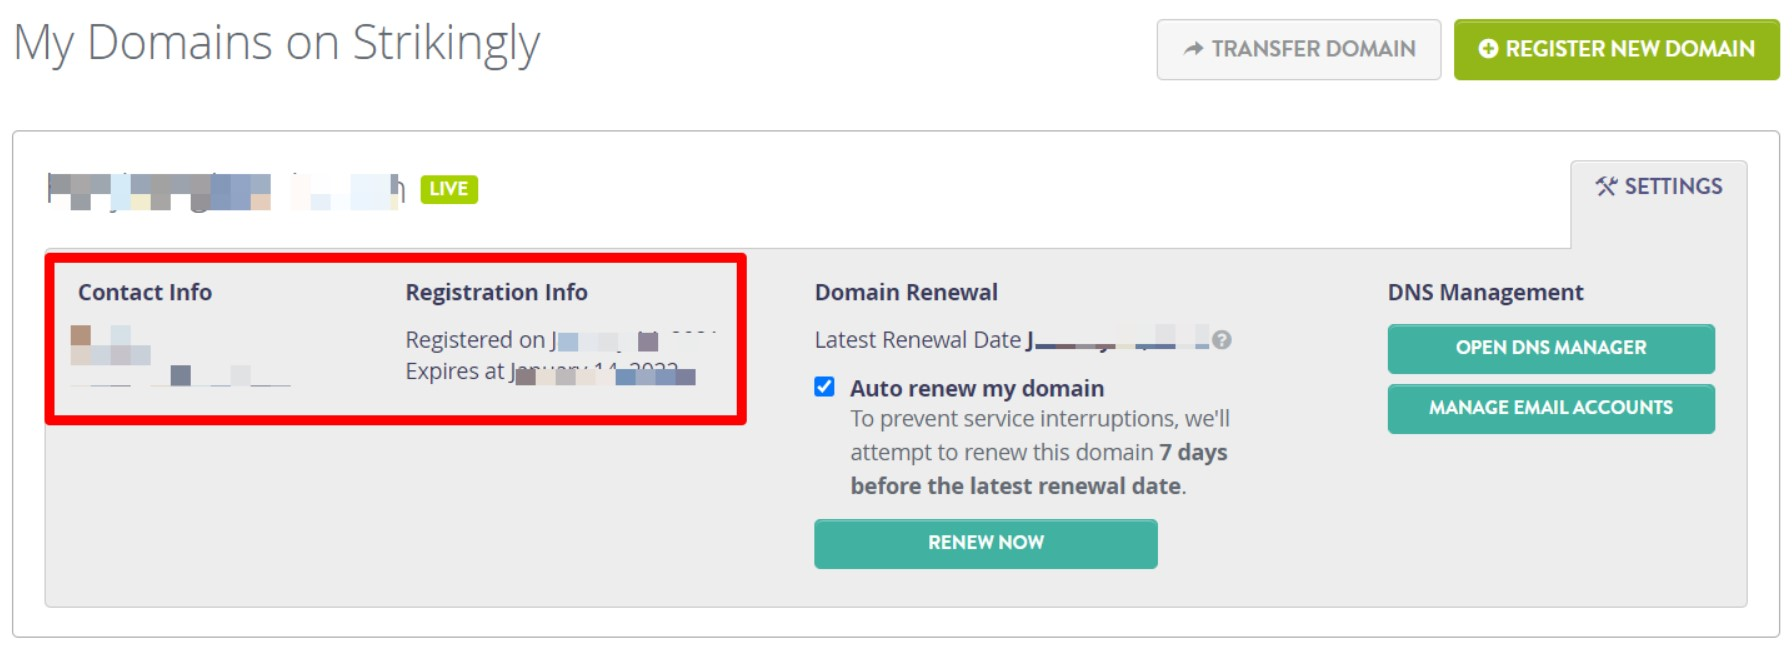Select the domain name heading
The image size is (1792, 655).
(220, 189)
